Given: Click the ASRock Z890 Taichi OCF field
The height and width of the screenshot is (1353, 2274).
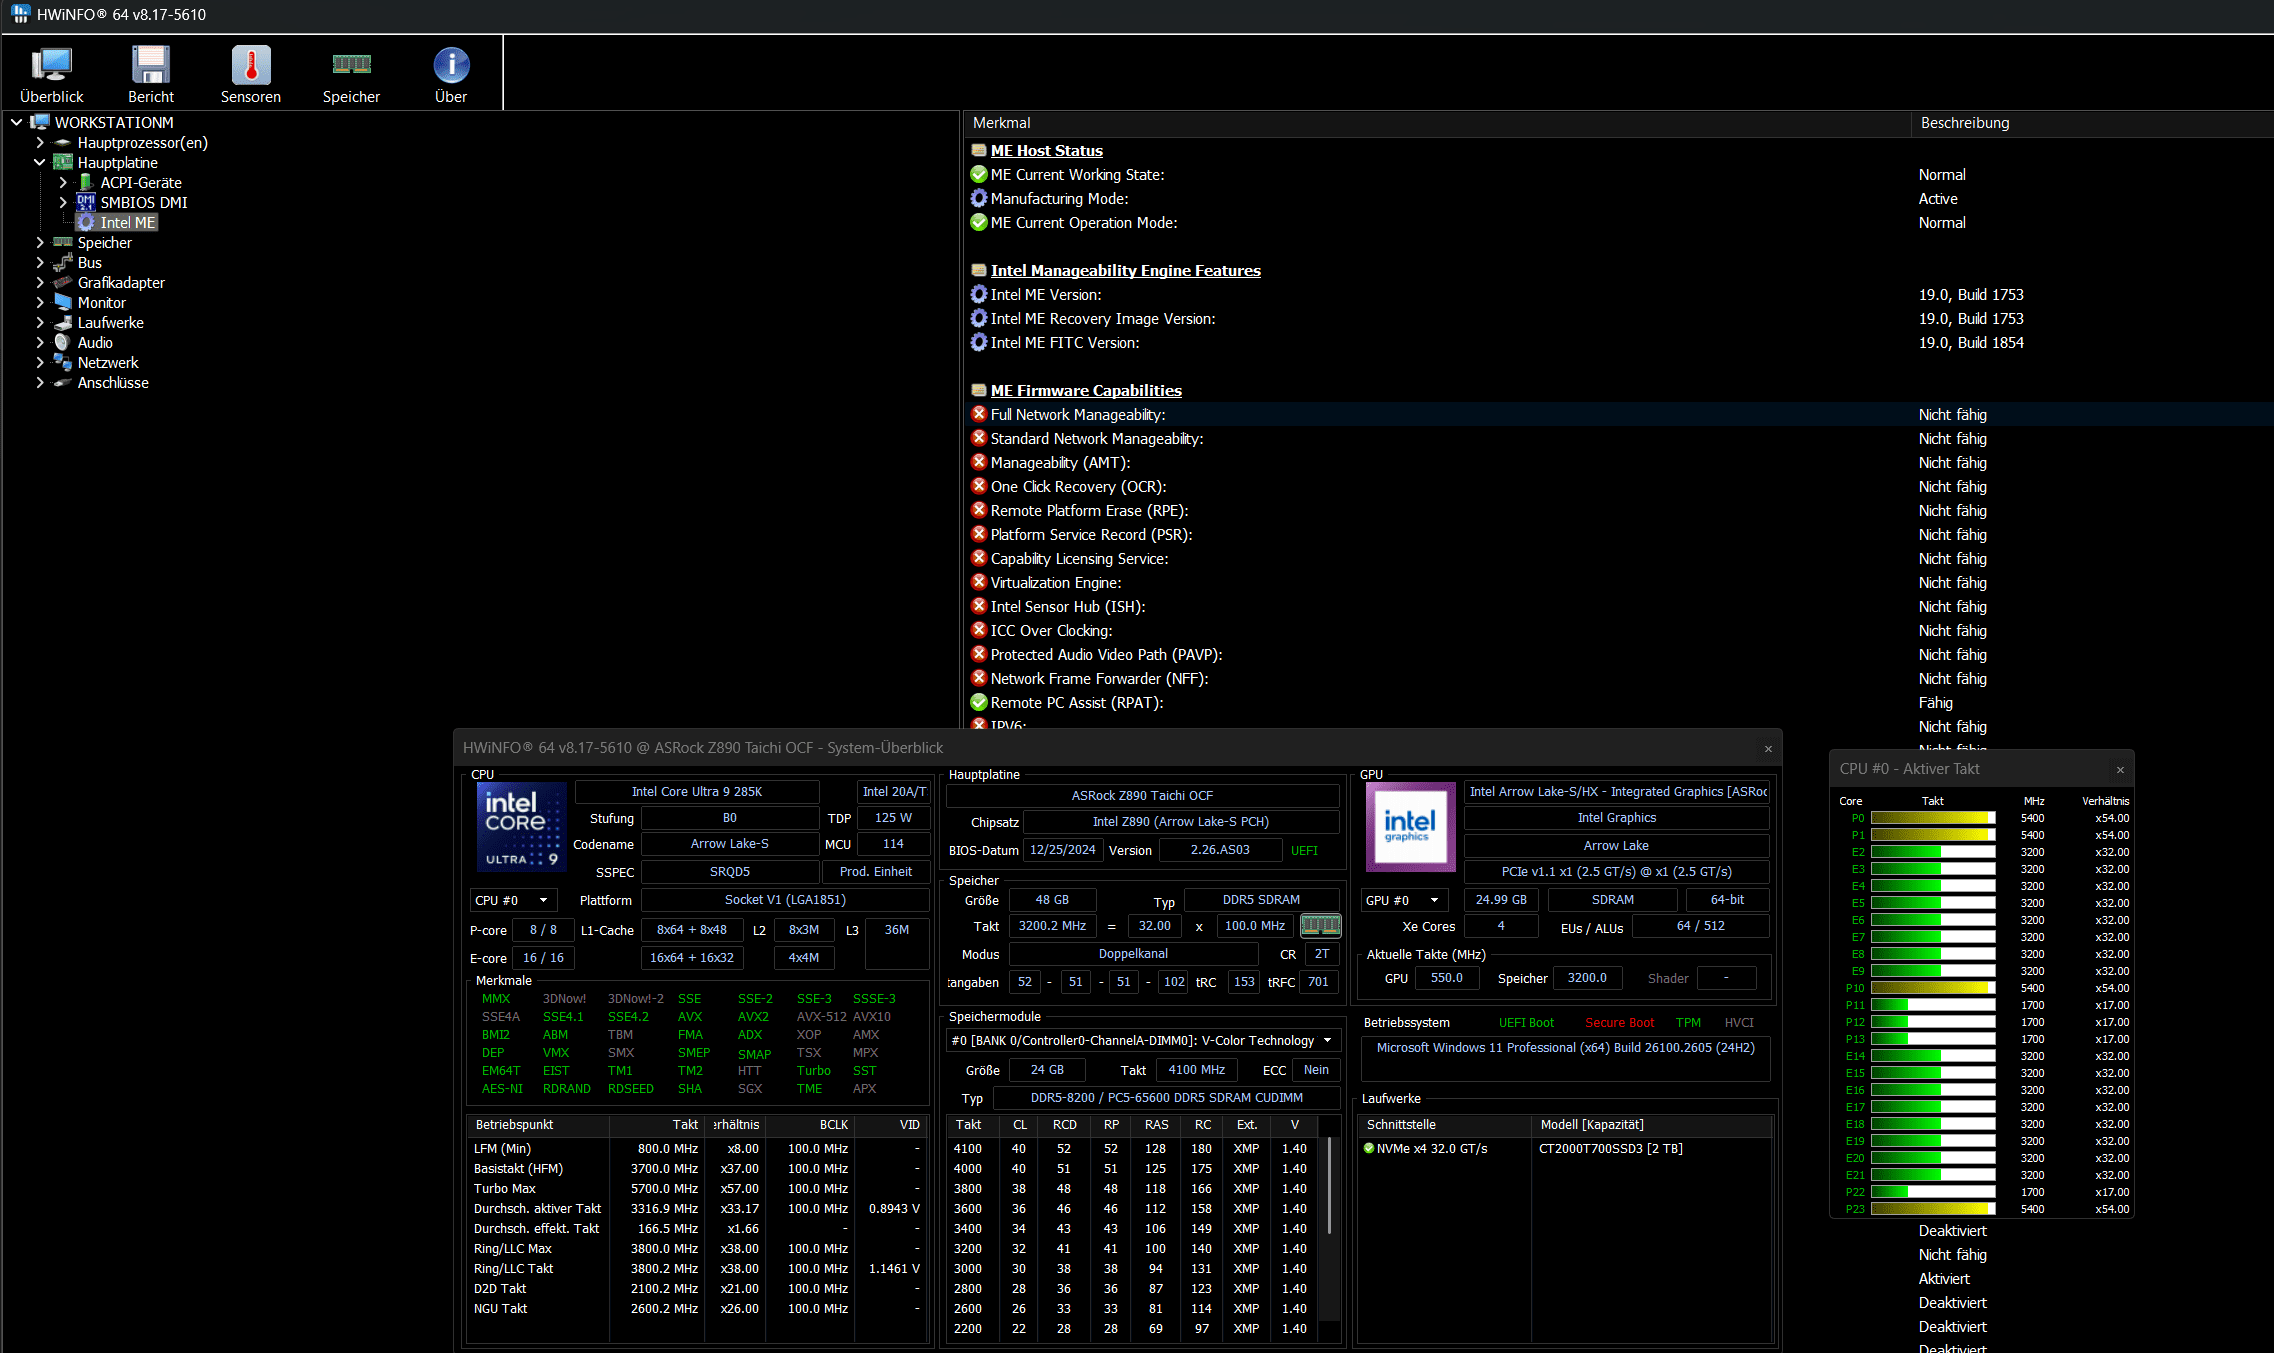Looking at the screenshot, I should tap(1142, 796).
